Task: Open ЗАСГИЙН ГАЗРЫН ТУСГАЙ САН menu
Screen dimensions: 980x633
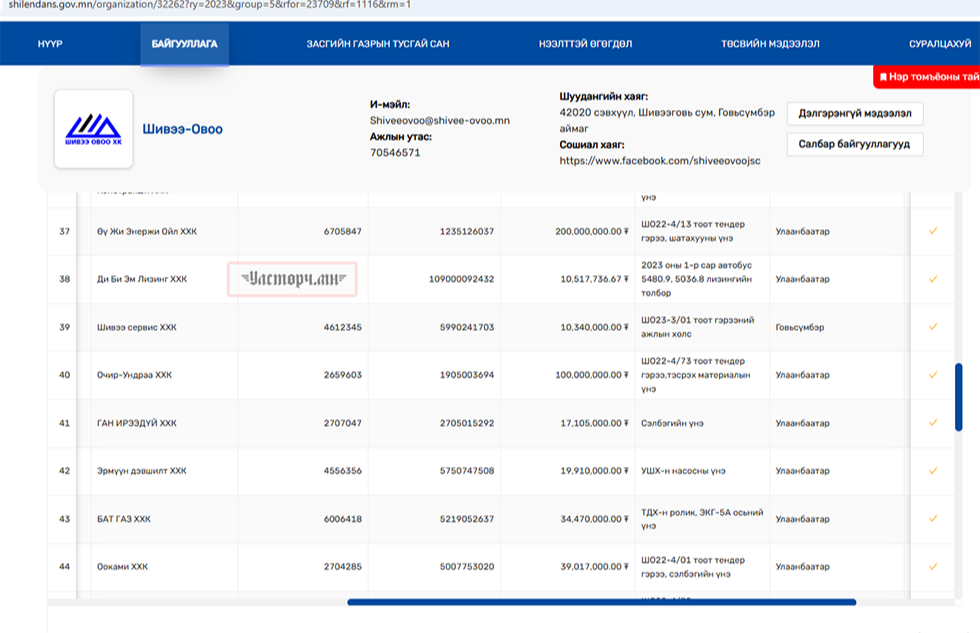Action: click(378, 44)
